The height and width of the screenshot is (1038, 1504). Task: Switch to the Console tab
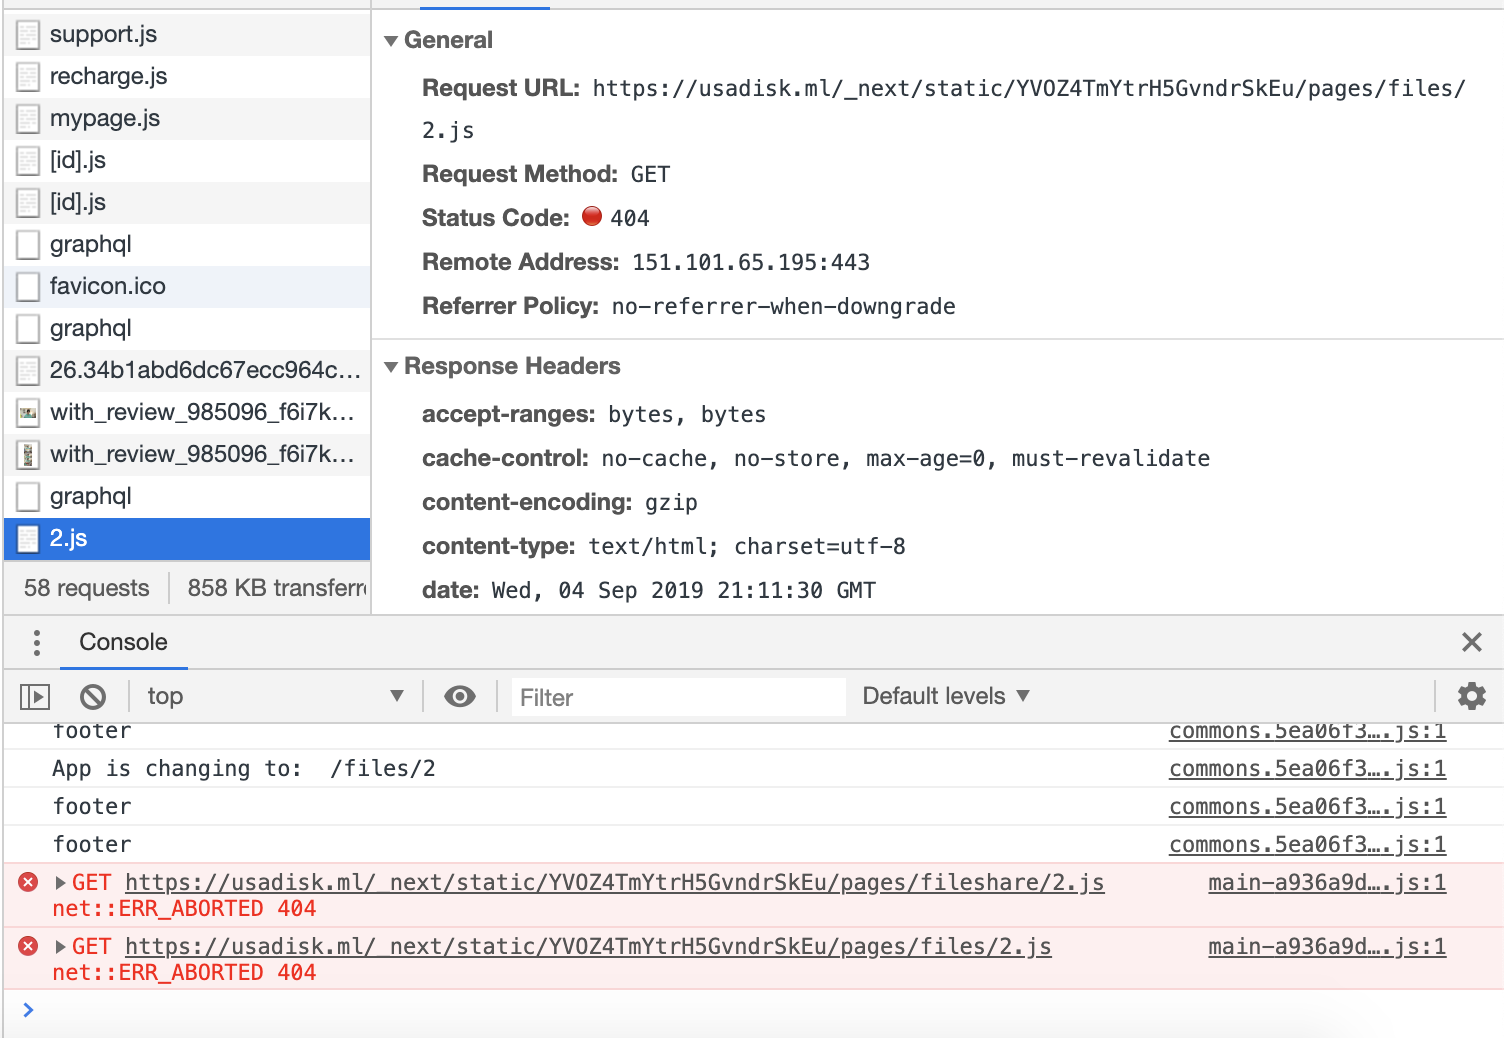tap(123, 642)
